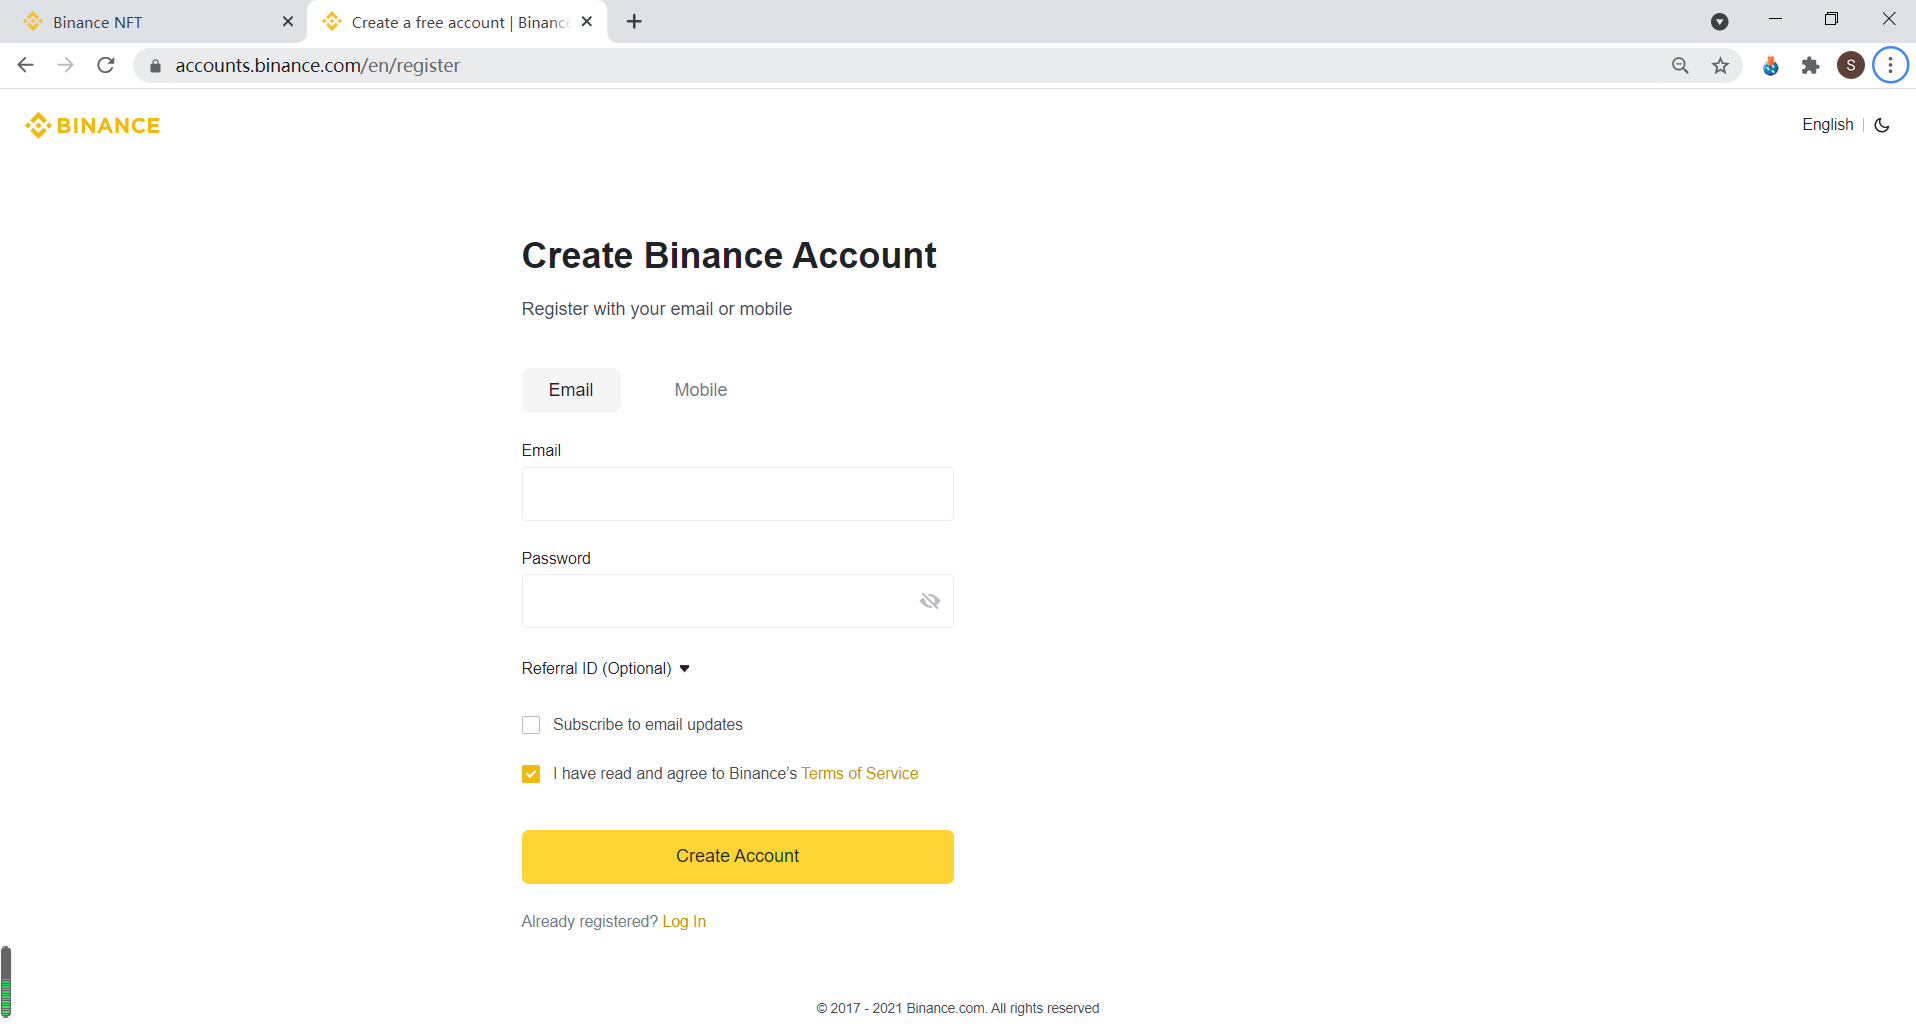The image size is (1916, 1024).
Task: Bookmark this page with the star icon
Action: [1720, 66]
